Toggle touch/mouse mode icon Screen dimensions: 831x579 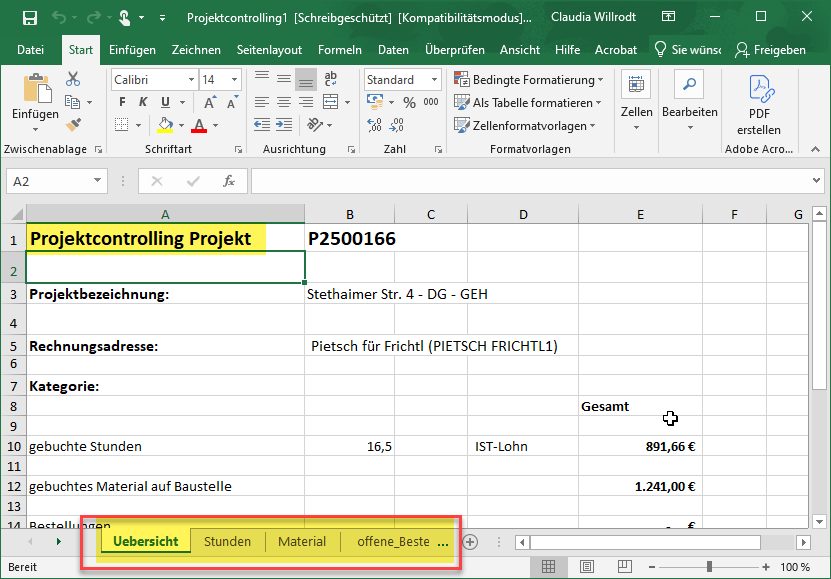[125, 18]
